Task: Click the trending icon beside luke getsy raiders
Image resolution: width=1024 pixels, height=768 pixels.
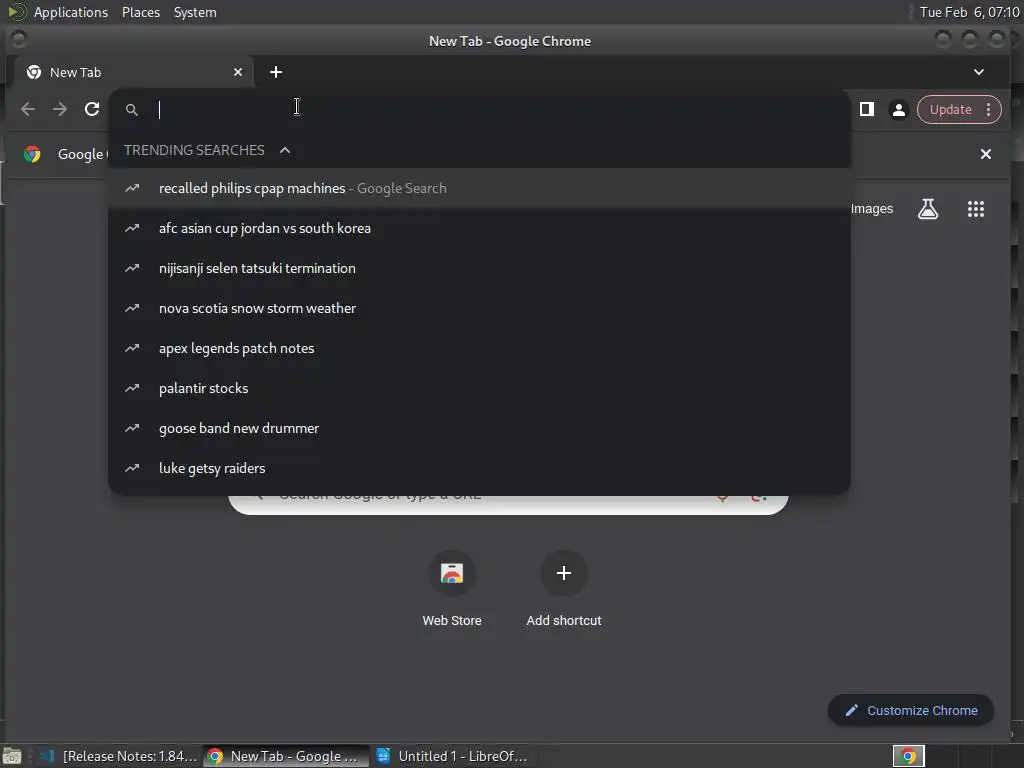Action: 132,468
